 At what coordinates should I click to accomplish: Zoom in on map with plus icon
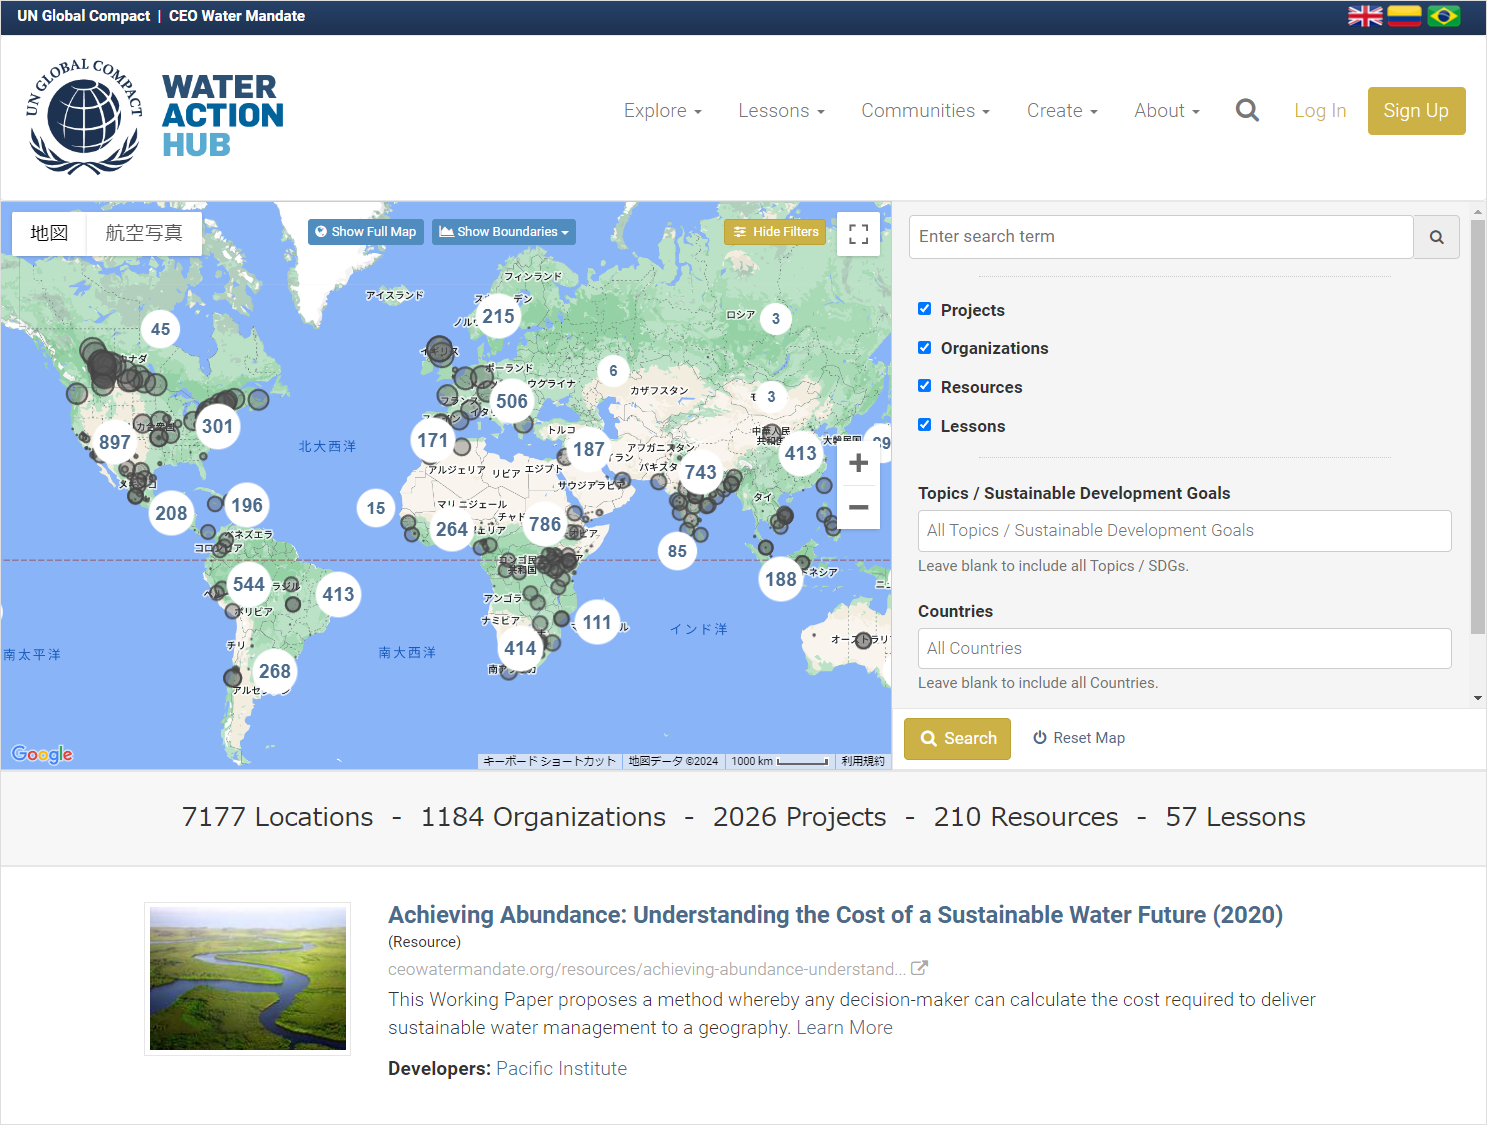coord(858,463)
